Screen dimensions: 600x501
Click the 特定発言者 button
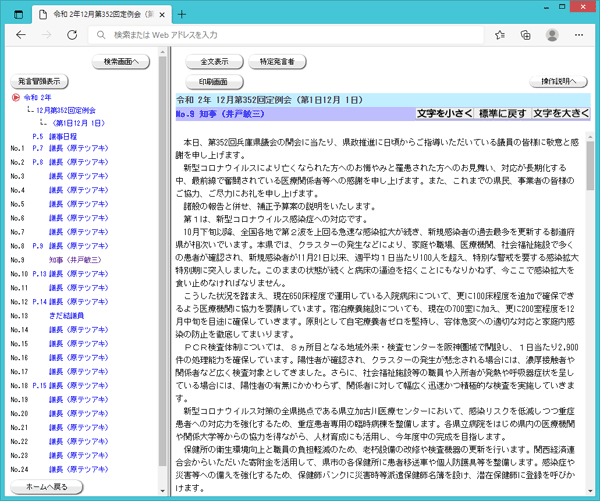click(x=277, y=61)
